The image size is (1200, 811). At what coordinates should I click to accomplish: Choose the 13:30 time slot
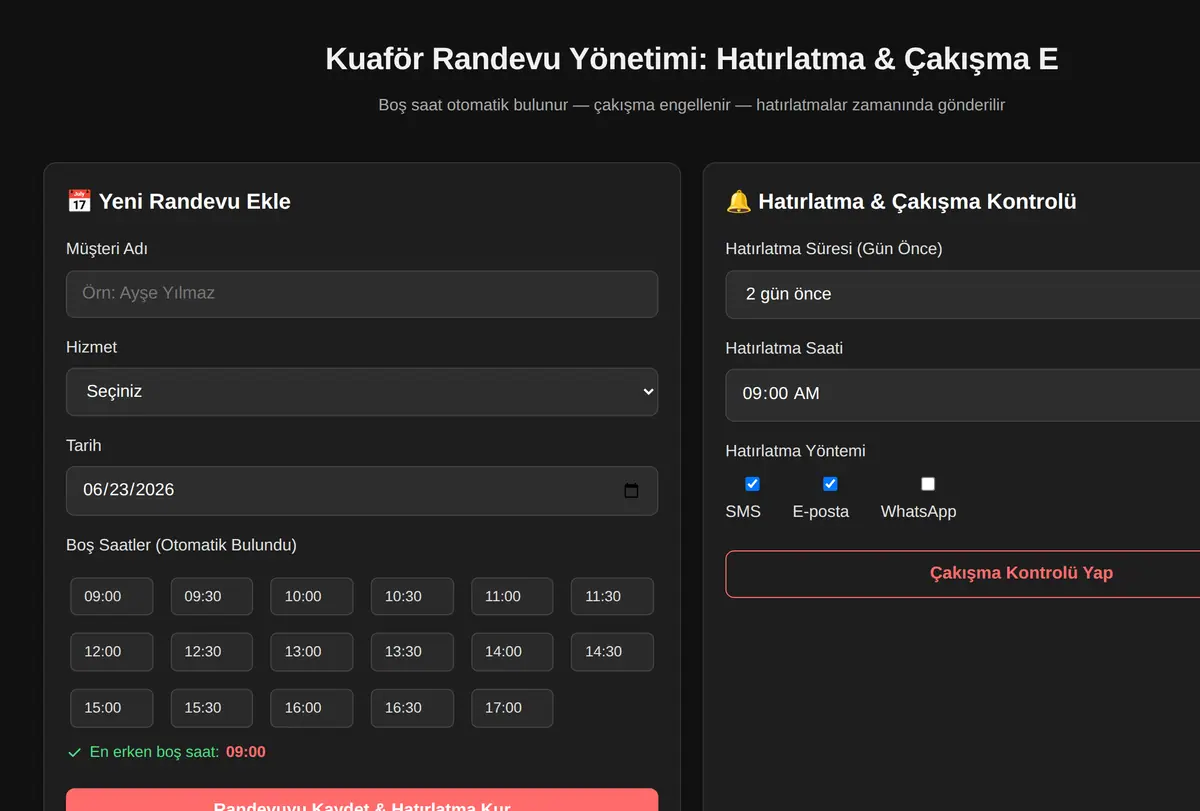click(412, 652)
